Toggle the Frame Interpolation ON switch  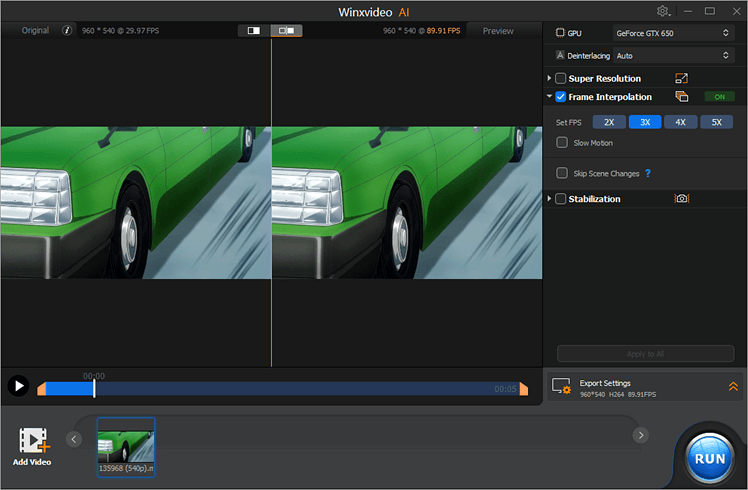tap(719, 97)
